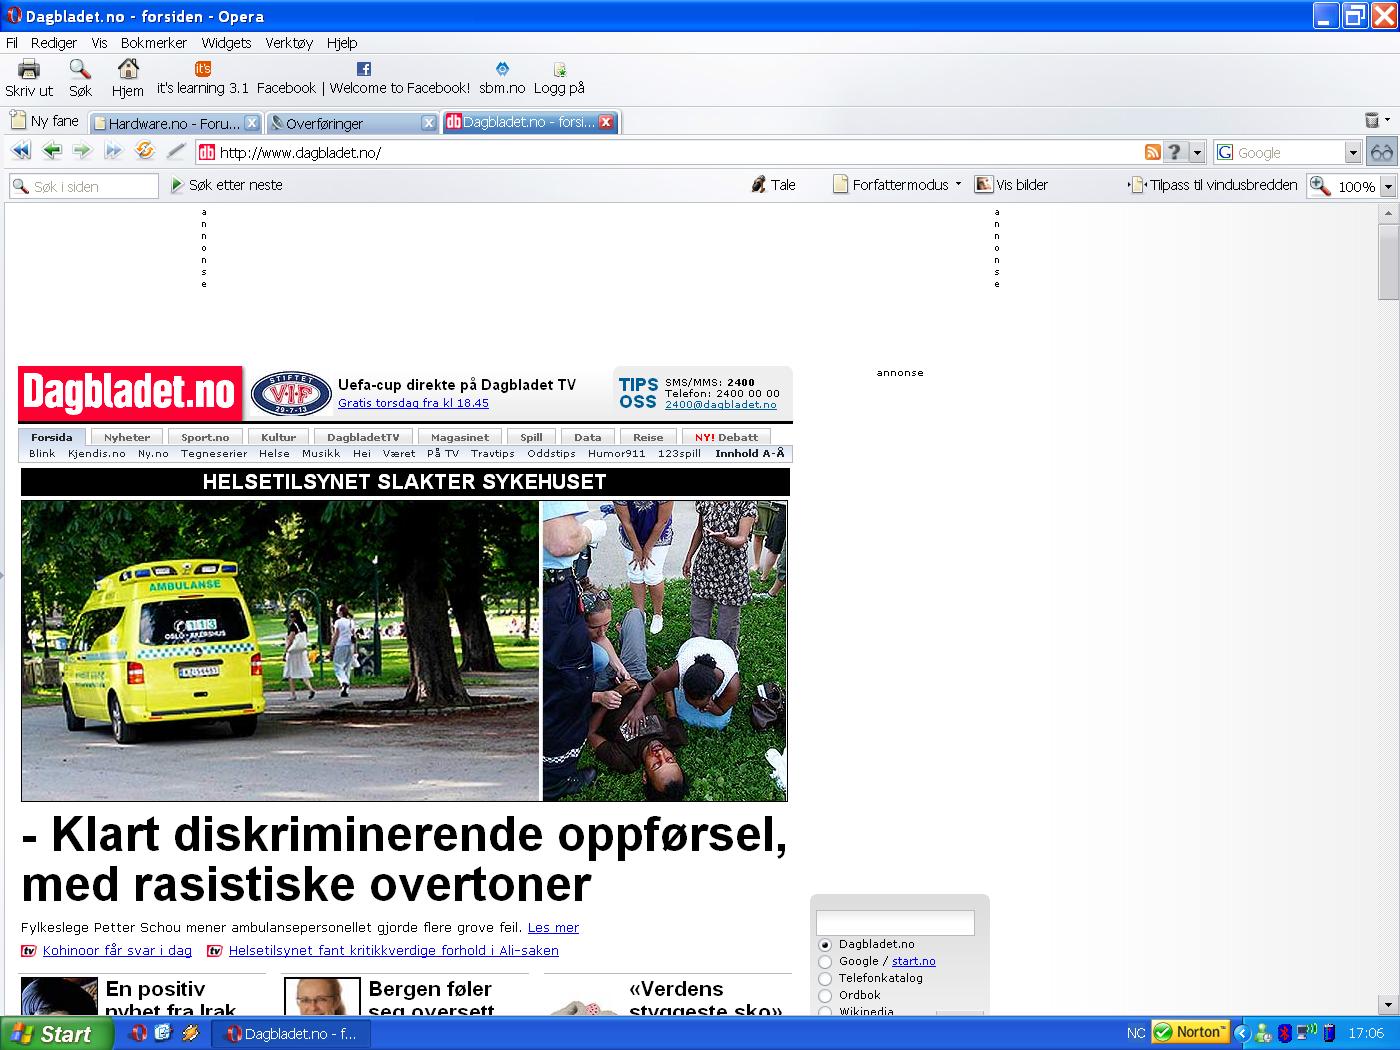This screenshot has width=1400, height=1050.
Task: Click the reload page icon
Action: tap(145, 151)
